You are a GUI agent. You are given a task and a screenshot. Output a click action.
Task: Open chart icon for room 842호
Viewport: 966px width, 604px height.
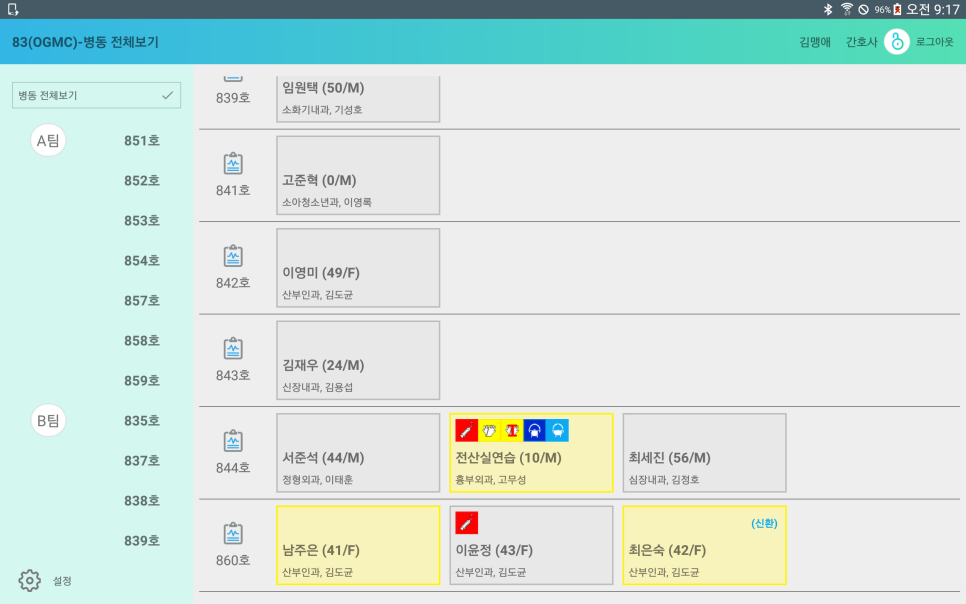click(x=233, y=256)
